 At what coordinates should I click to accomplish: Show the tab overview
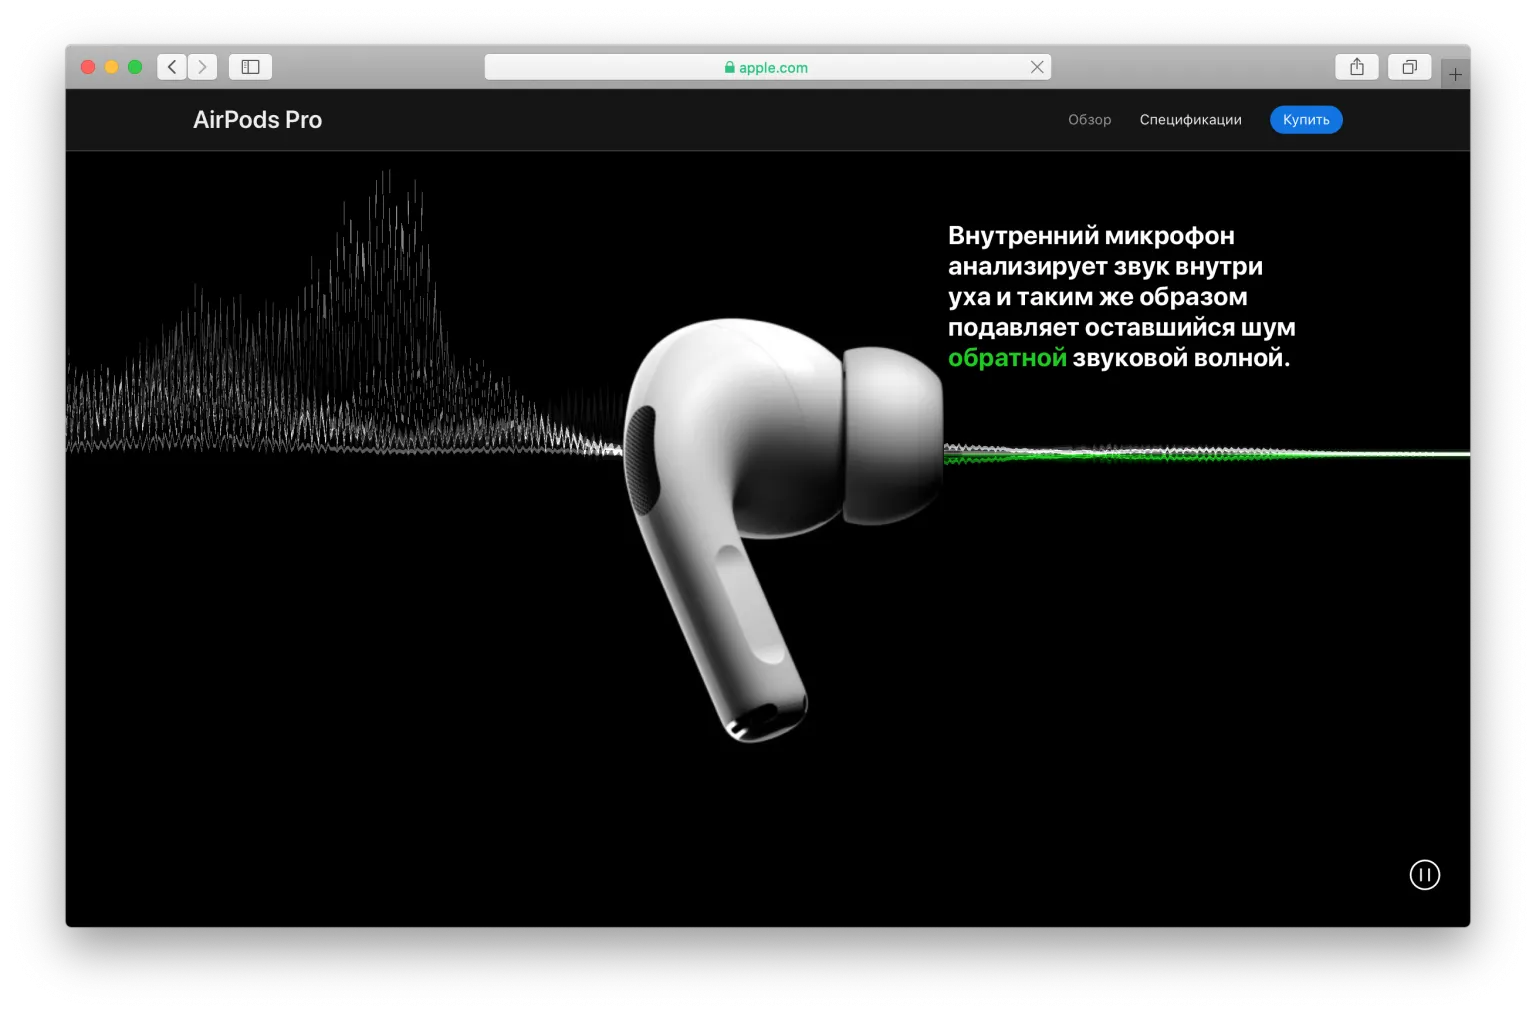[1409, 67]
